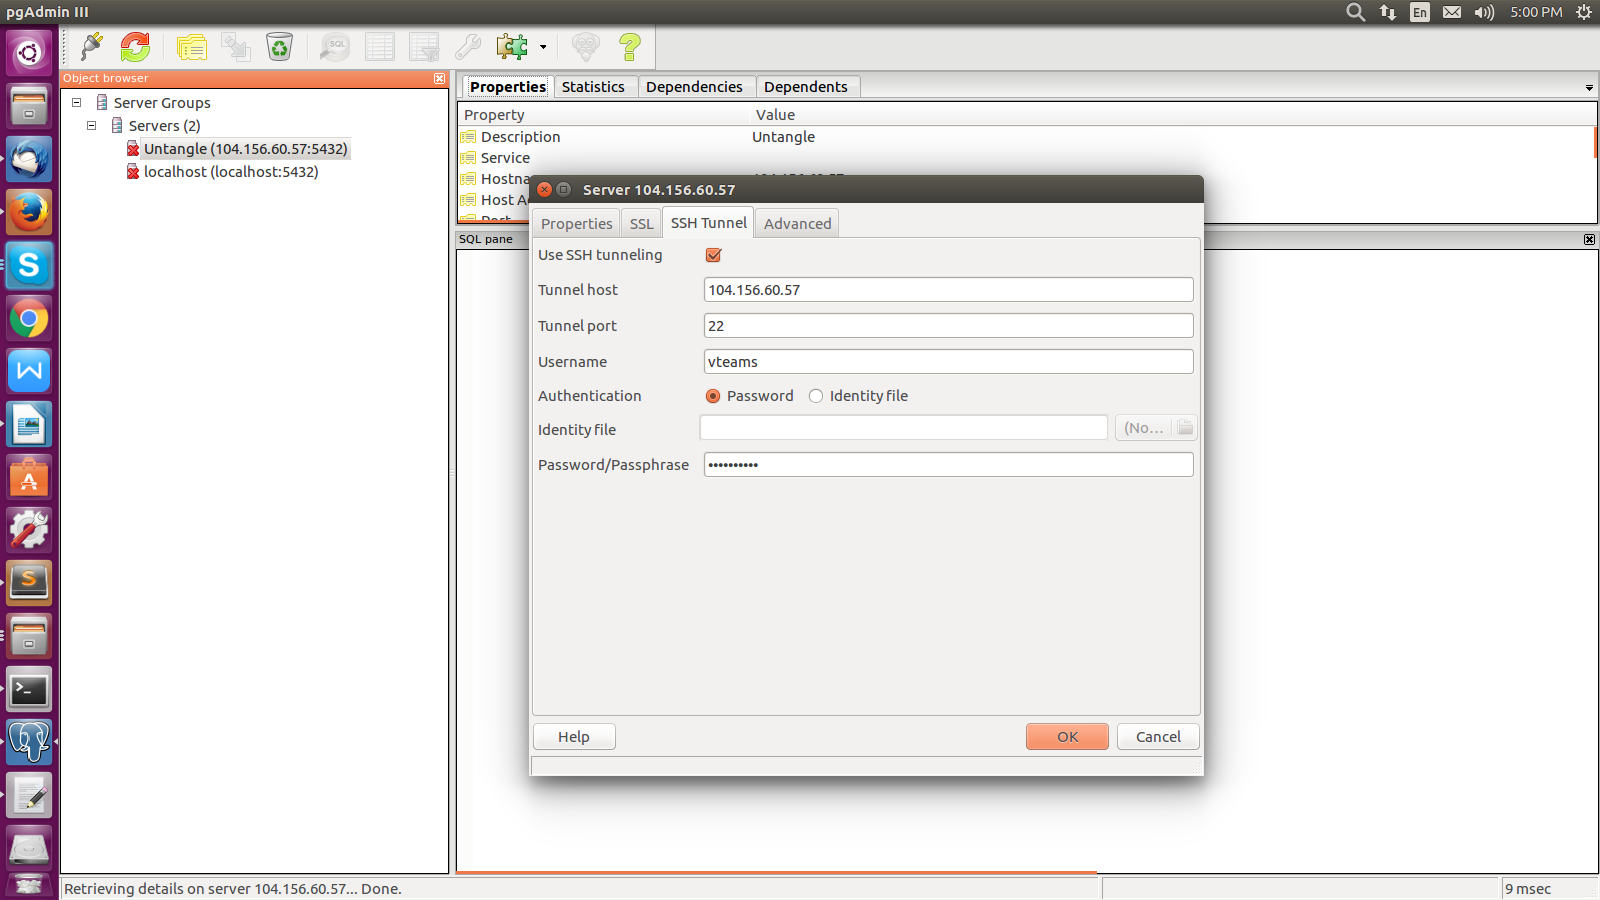Click the Help button in dialog
Image resolution: width=1600 pixels, height=900 pixels.
click(574, 737)
